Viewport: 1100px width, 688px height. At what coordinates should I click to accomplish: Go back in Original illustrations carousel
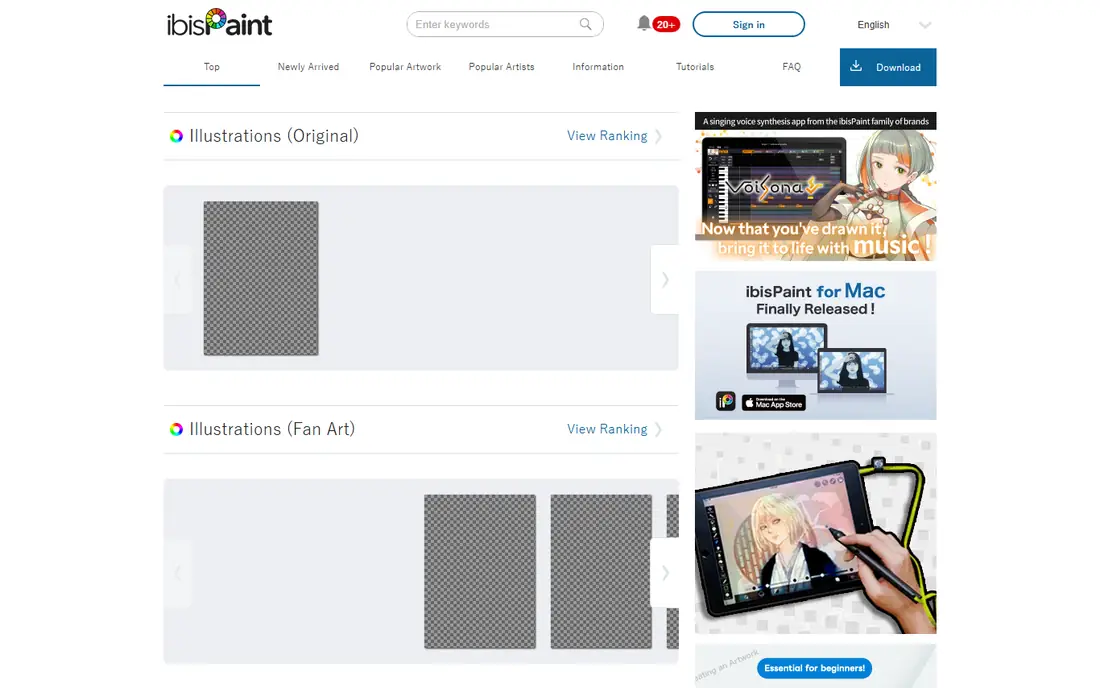[x=177, y=279]
